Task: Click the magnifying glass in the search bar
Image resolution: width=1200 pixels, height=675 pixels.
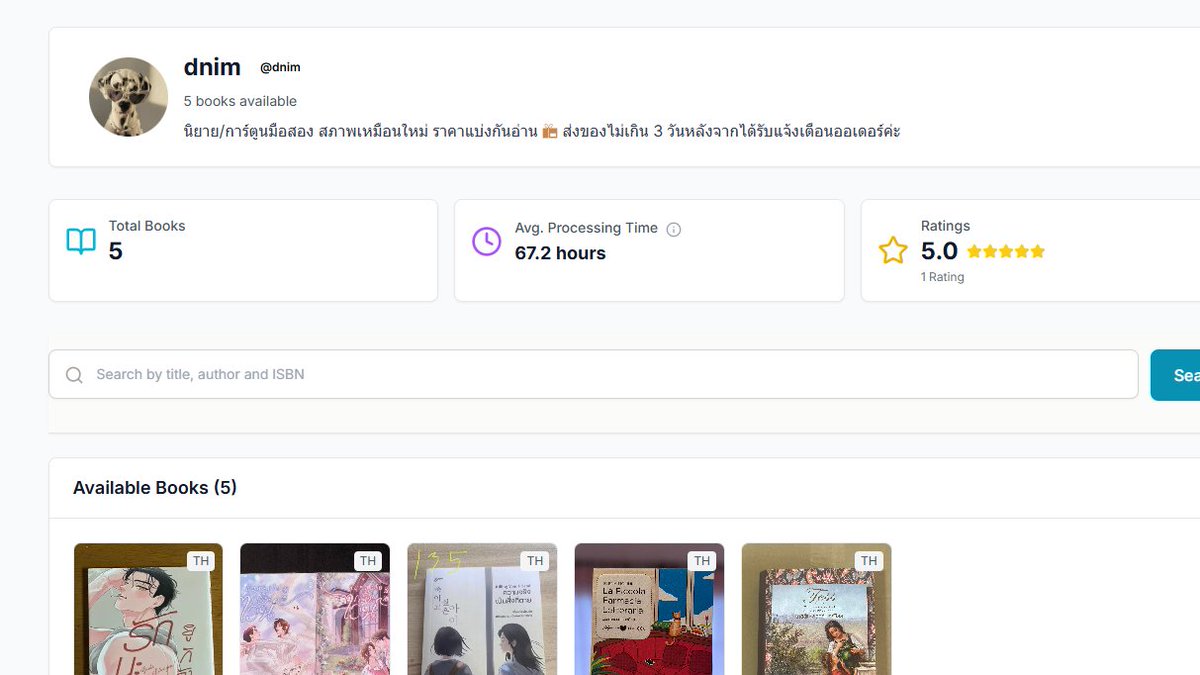Action: tap(74, 374)
